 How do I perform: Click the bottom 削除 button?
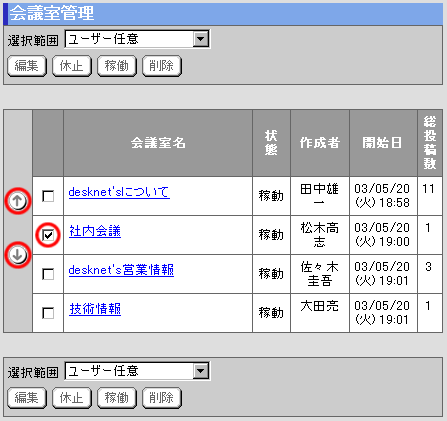point(162,398)
